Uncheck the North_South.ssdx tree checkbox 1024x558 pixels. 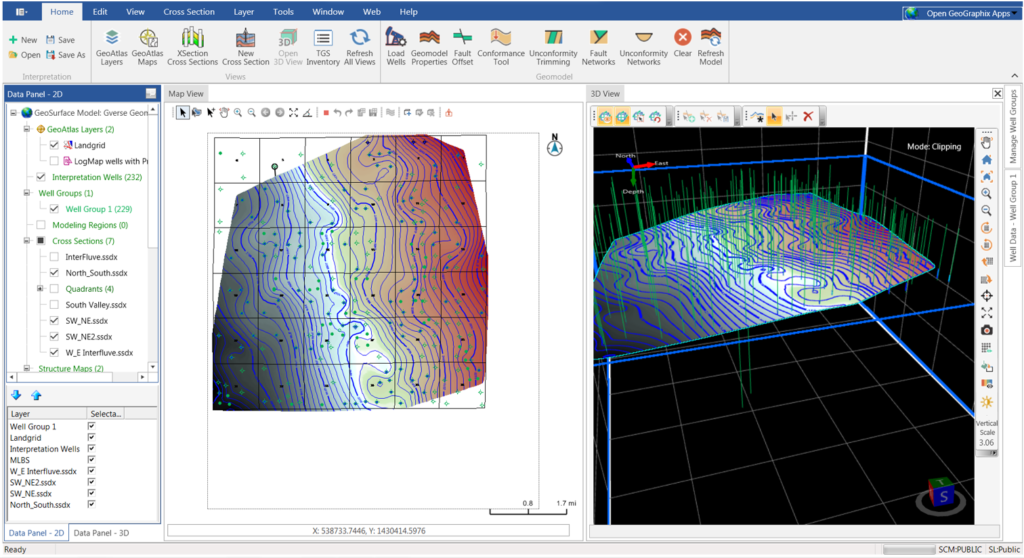click(x=54, y=272)
